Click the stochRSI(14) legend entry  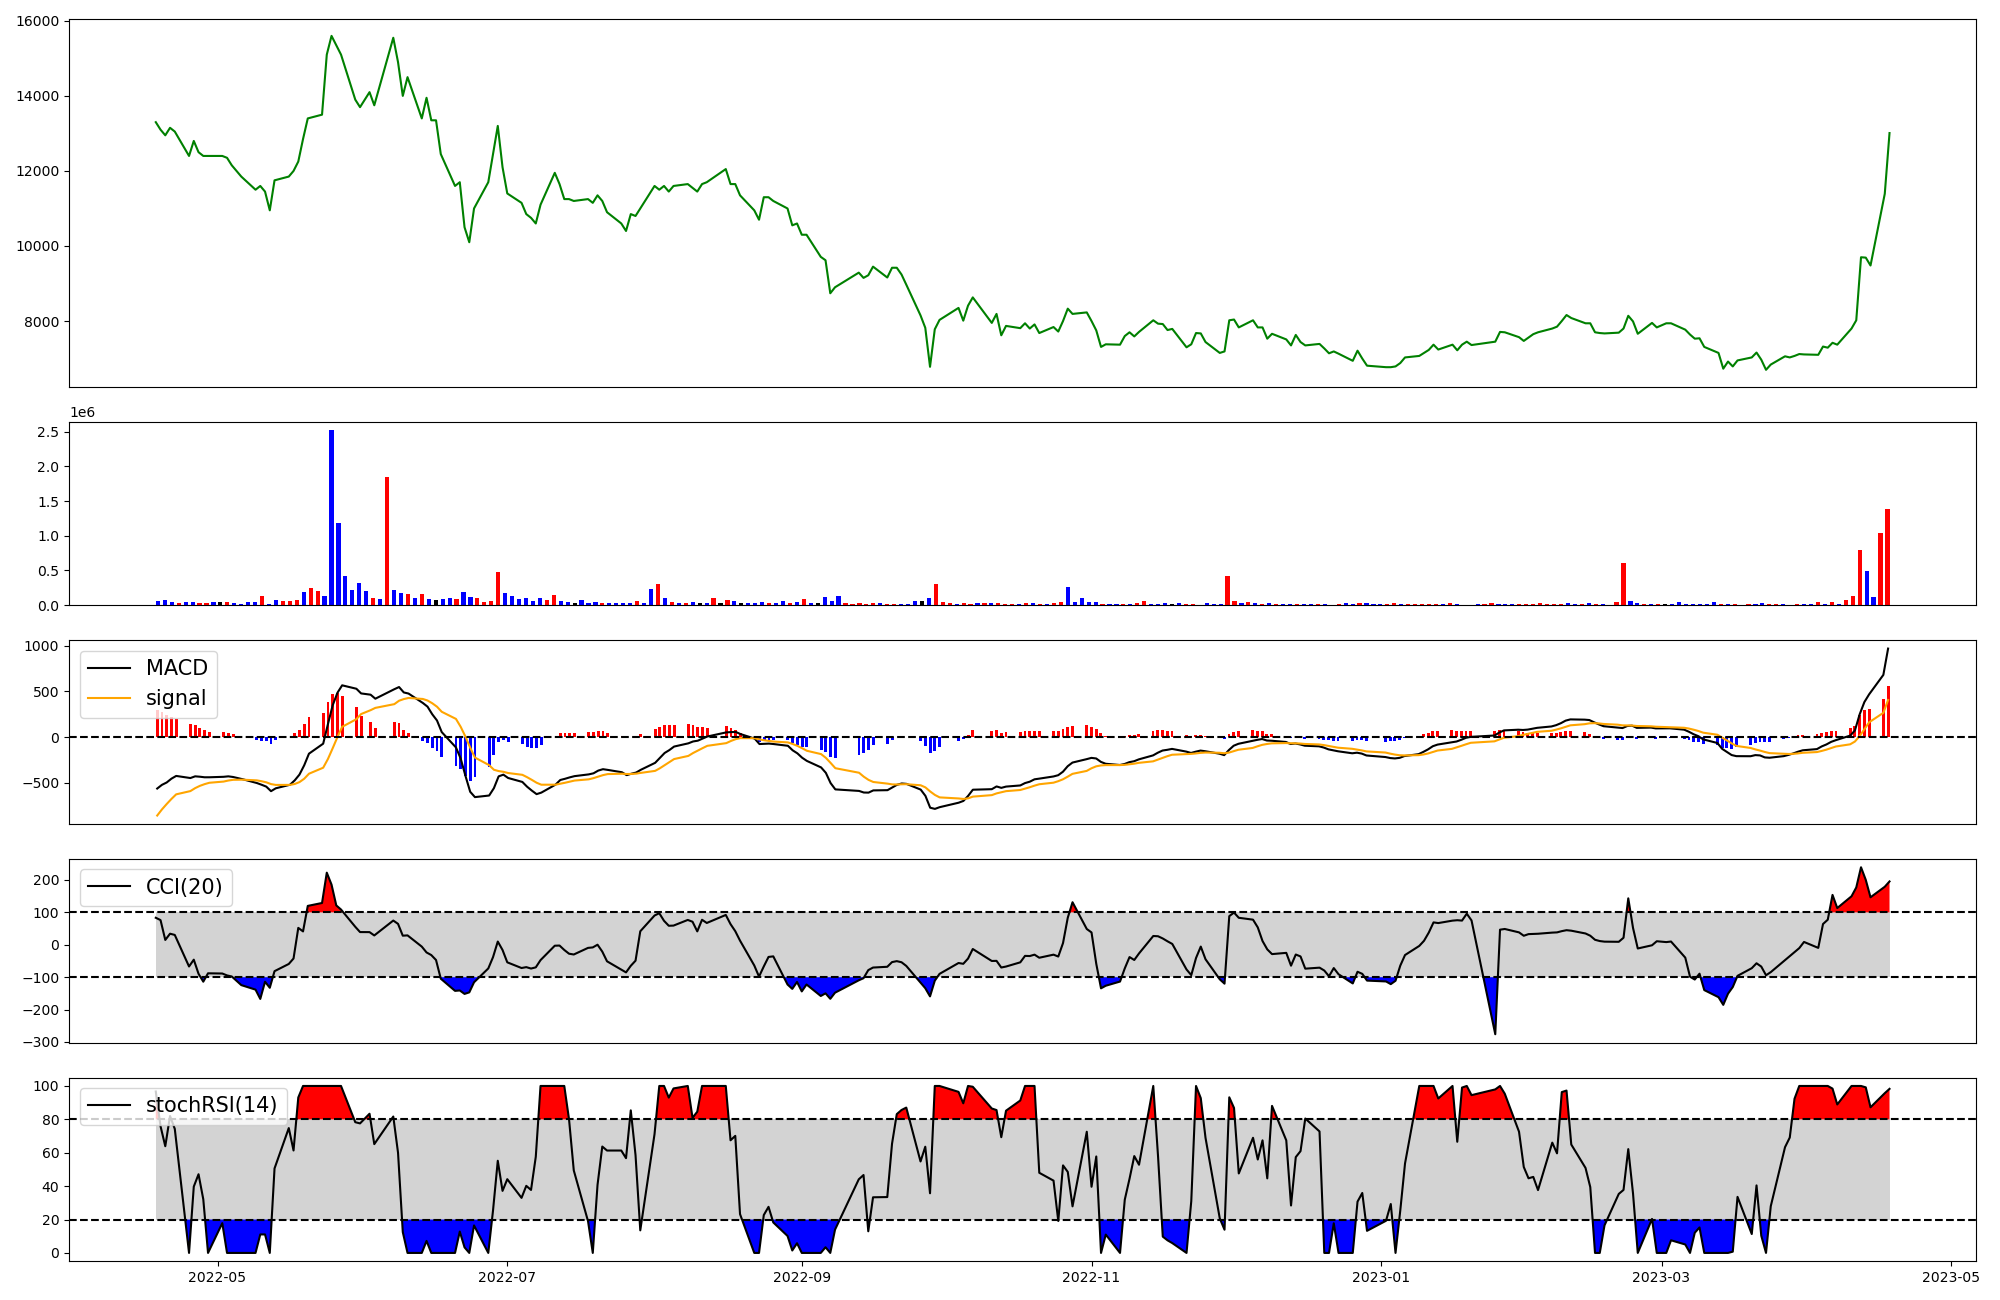point(211,1105)
